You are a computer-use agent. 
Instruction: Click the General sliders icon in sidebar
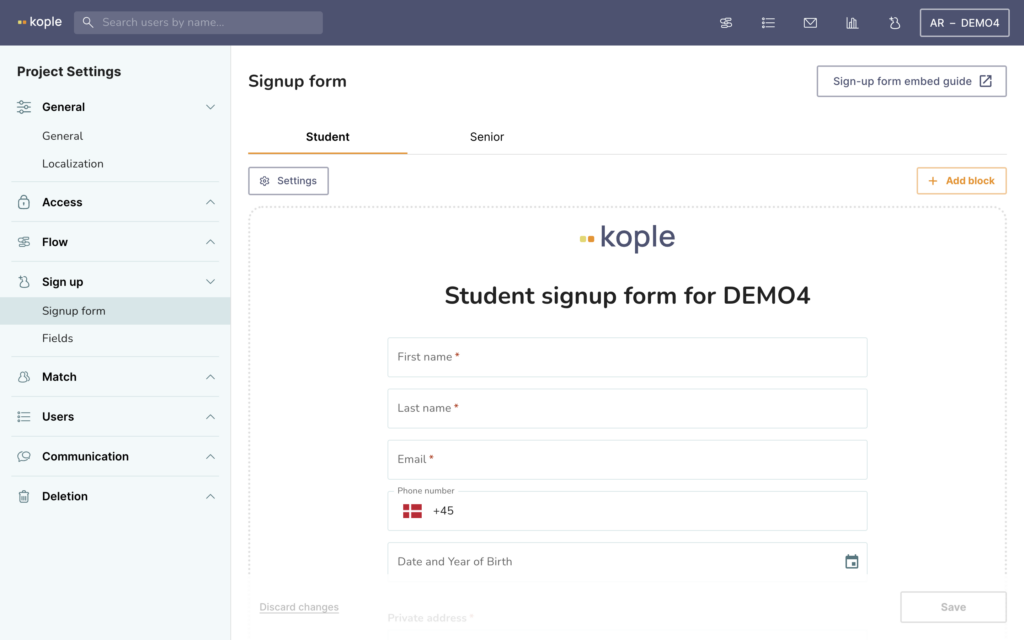24,107
